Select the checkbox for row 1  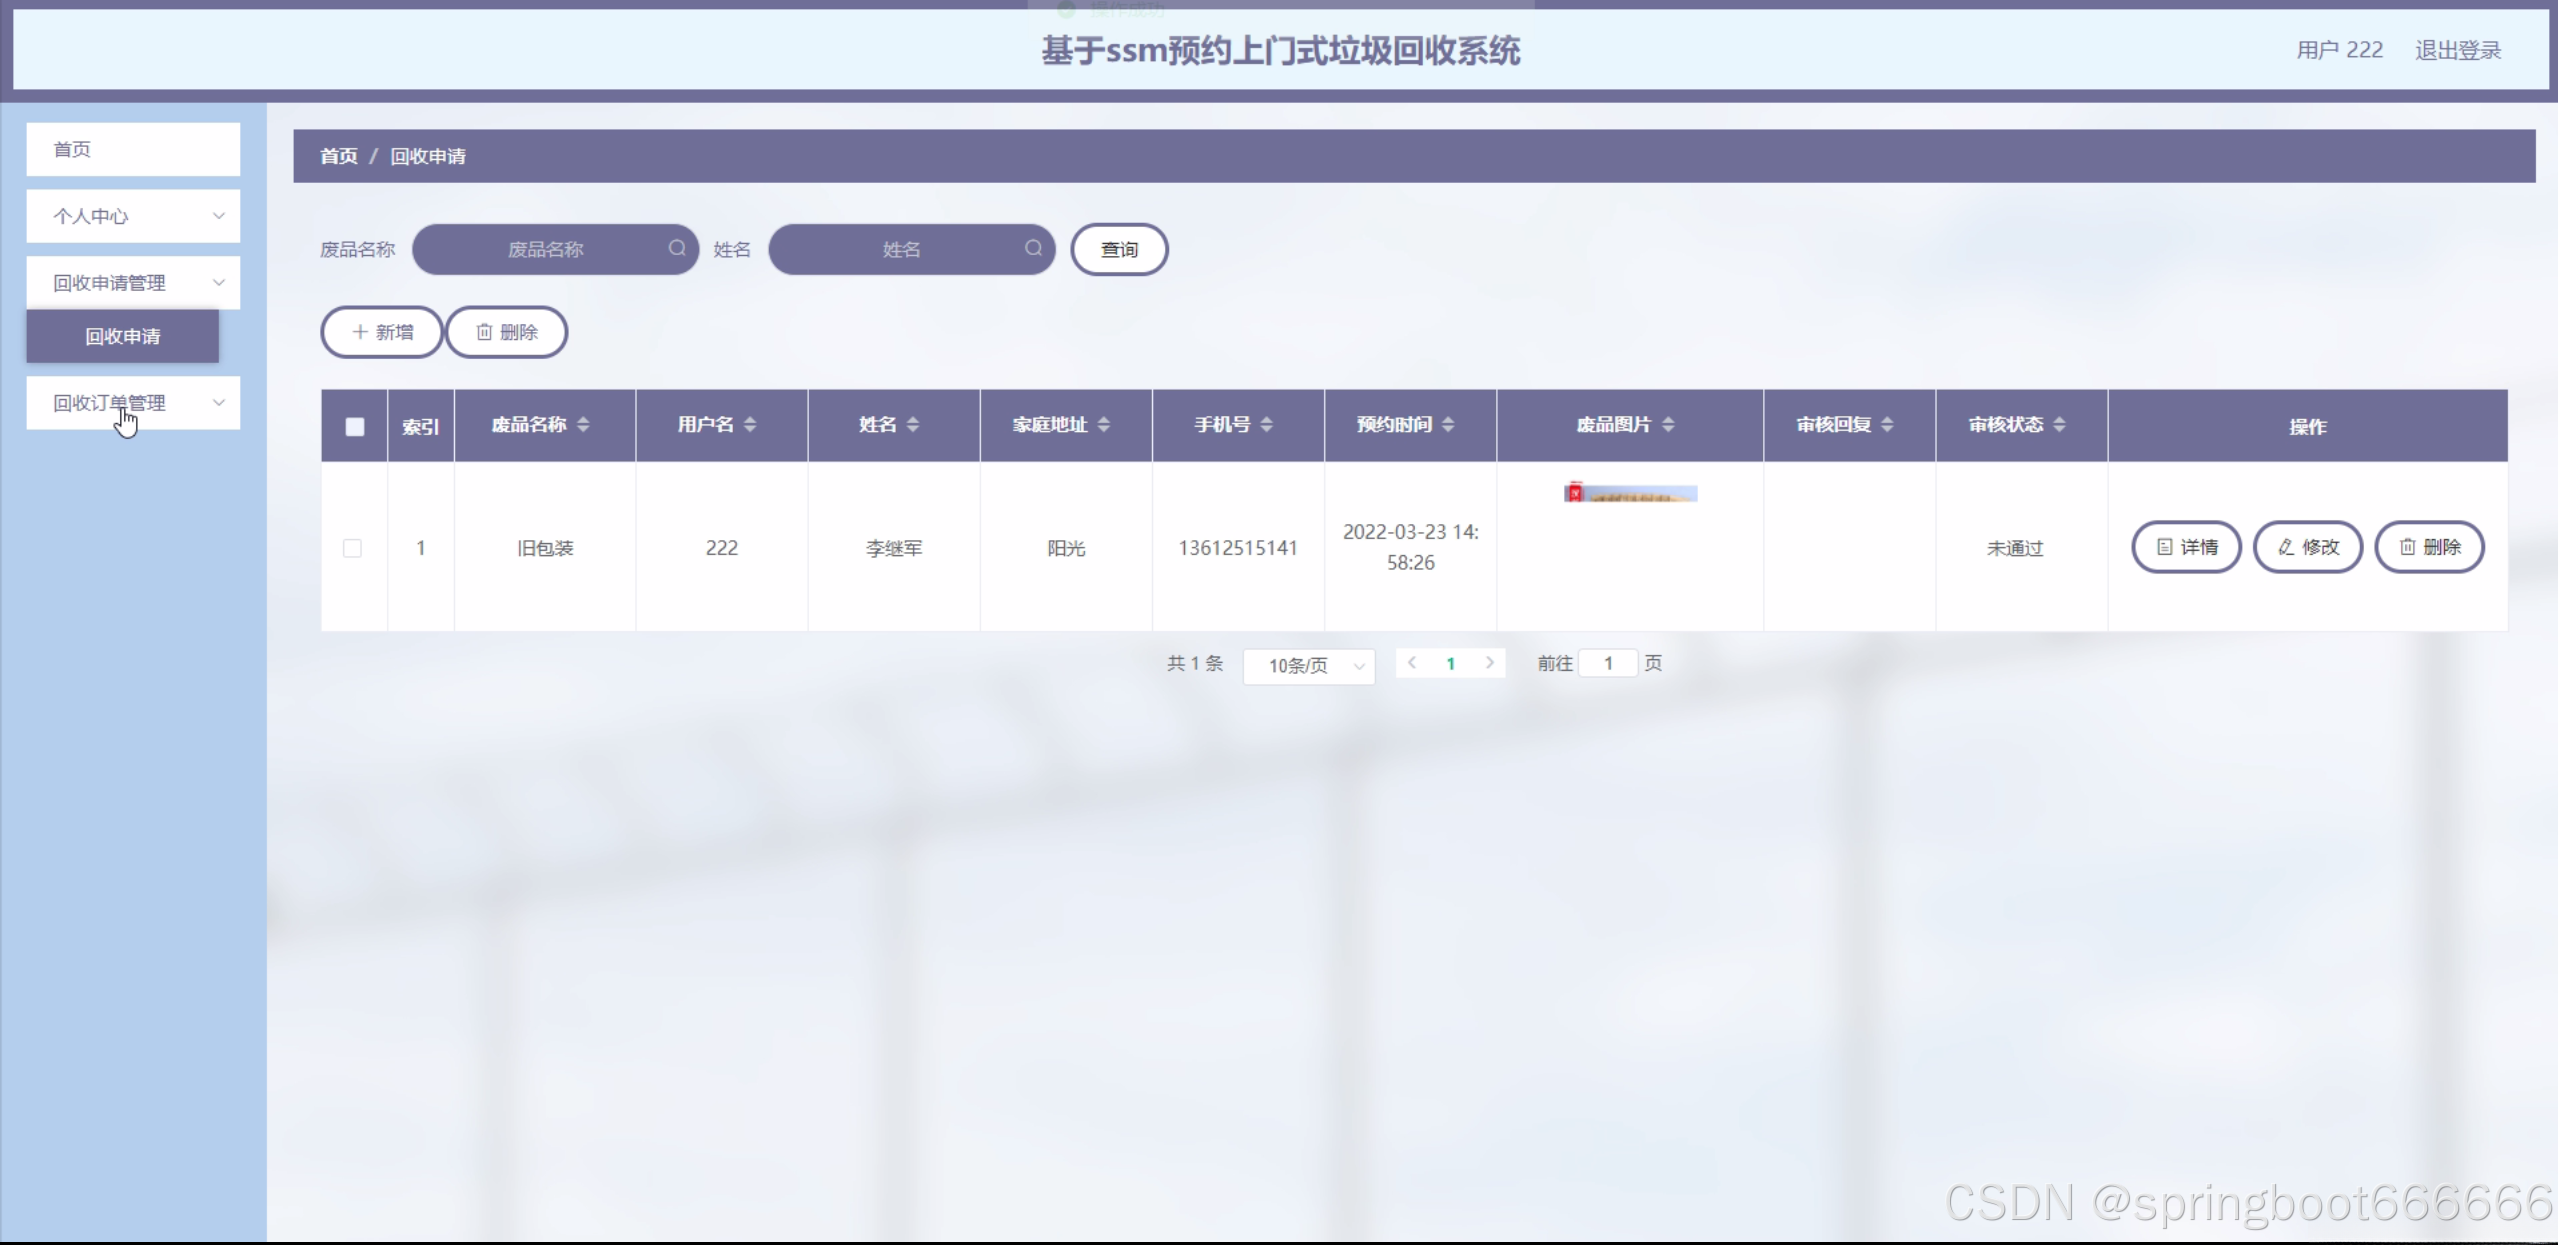point(352,548)
